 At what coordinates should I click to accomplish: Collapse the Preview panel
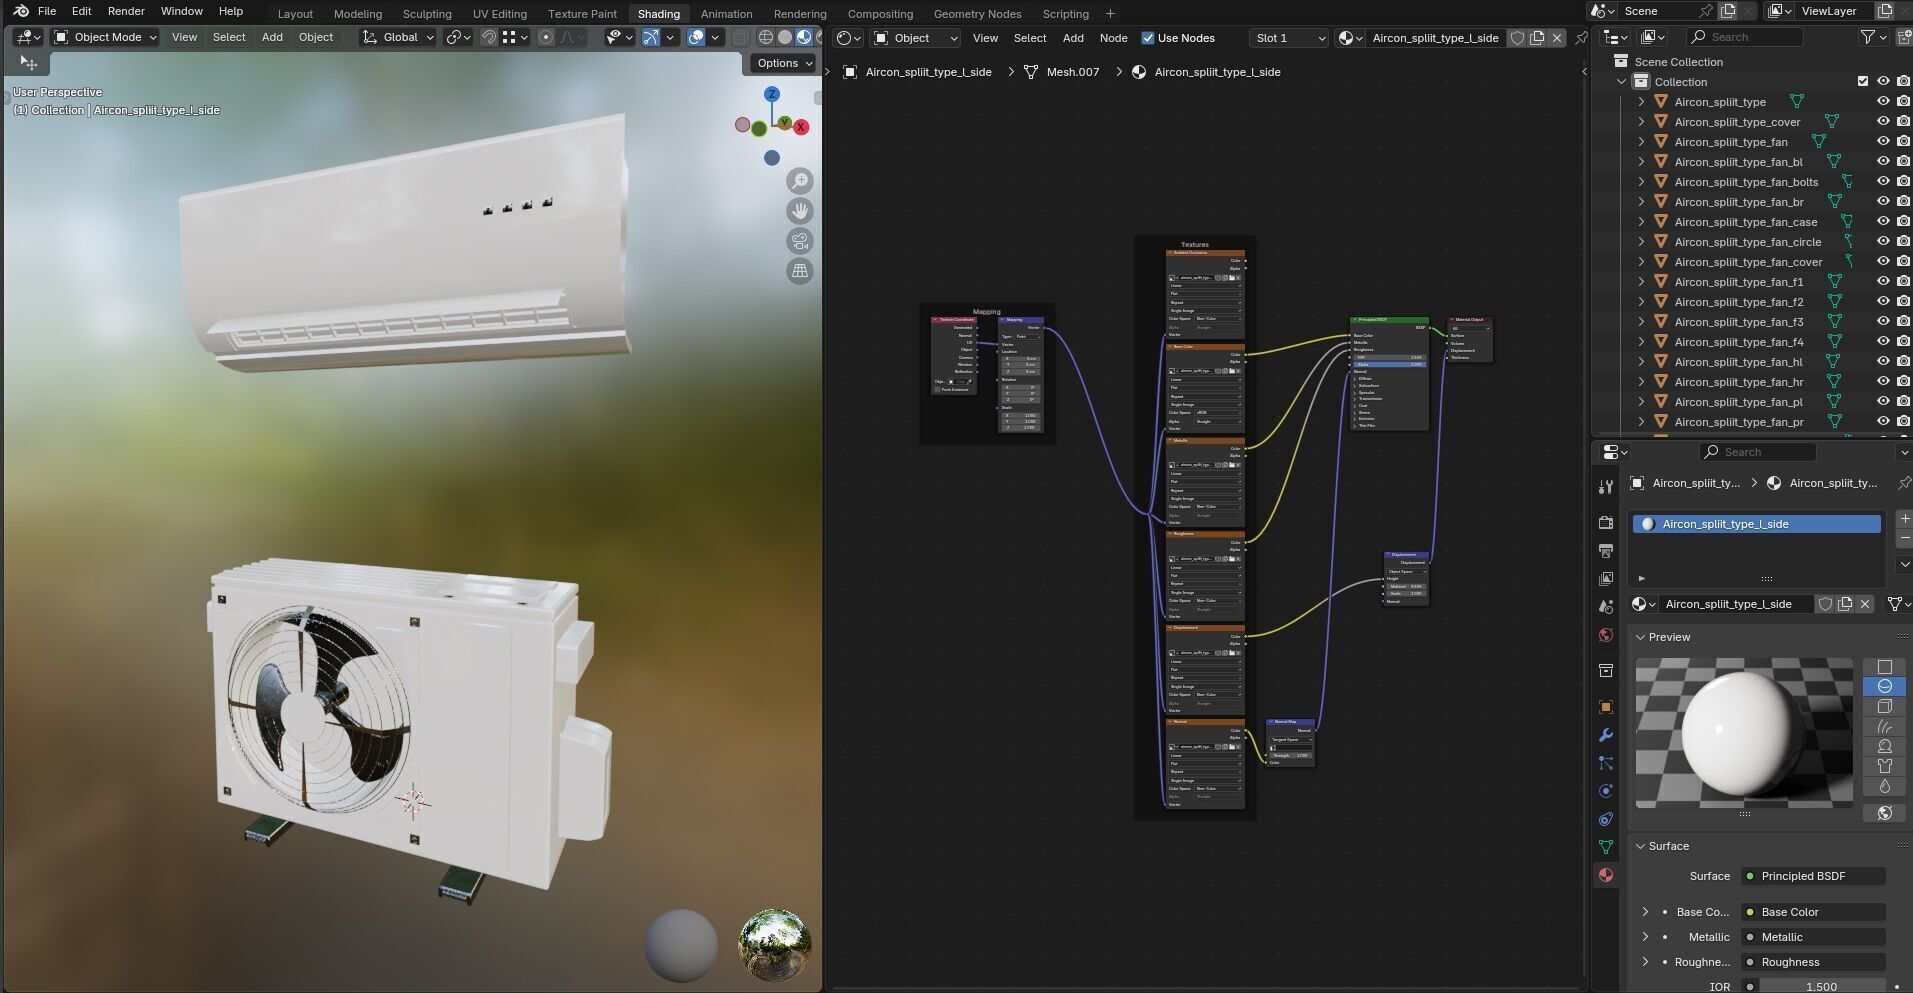point(1641,637)
